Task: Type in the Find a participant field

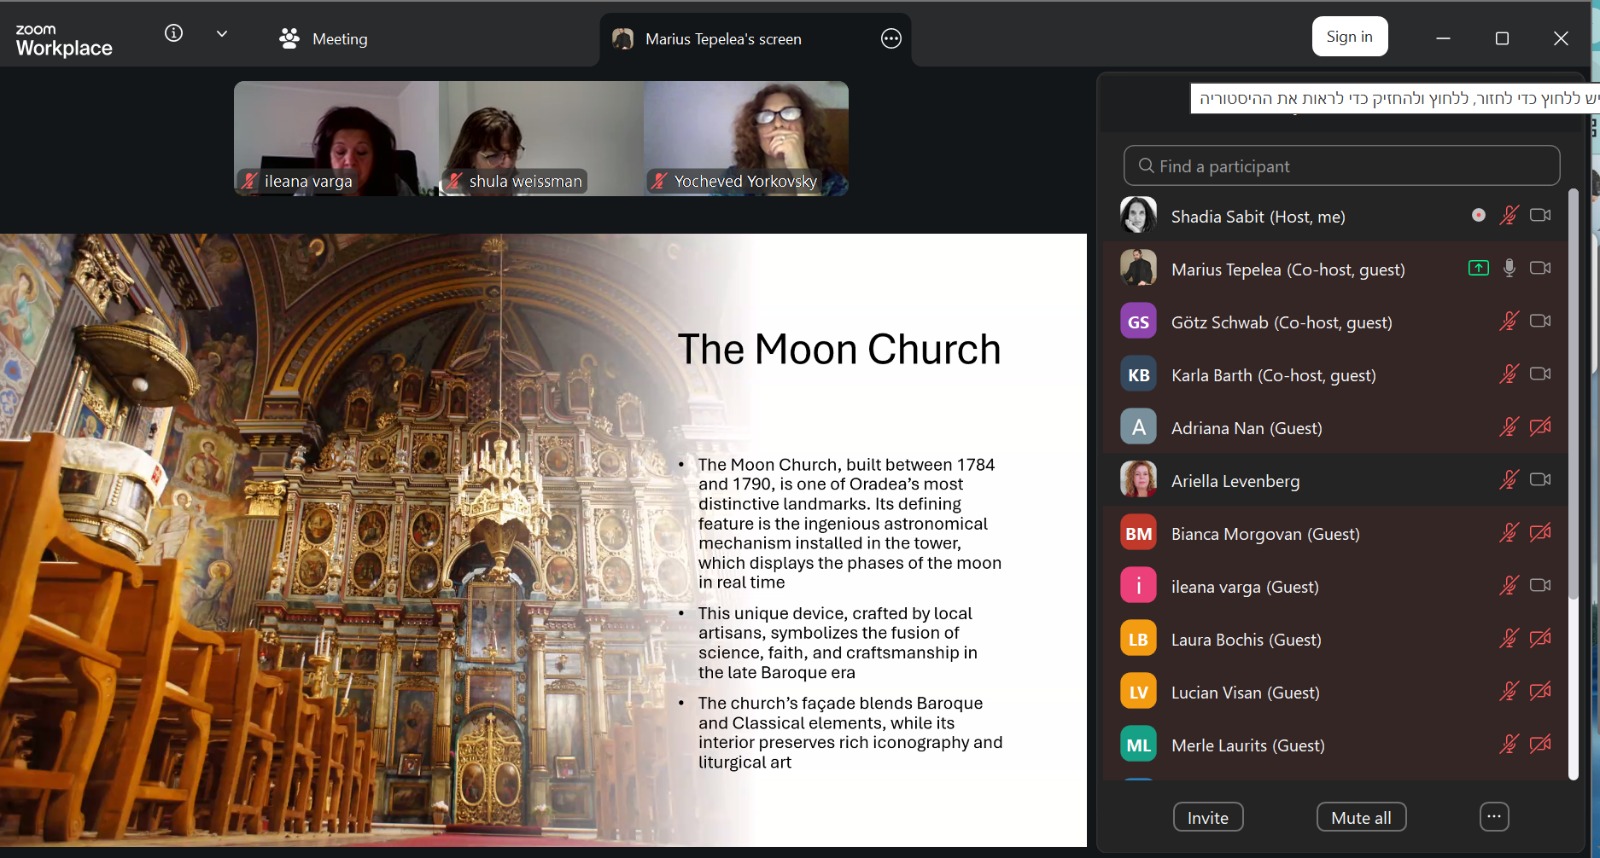Action: [1341, 166]
